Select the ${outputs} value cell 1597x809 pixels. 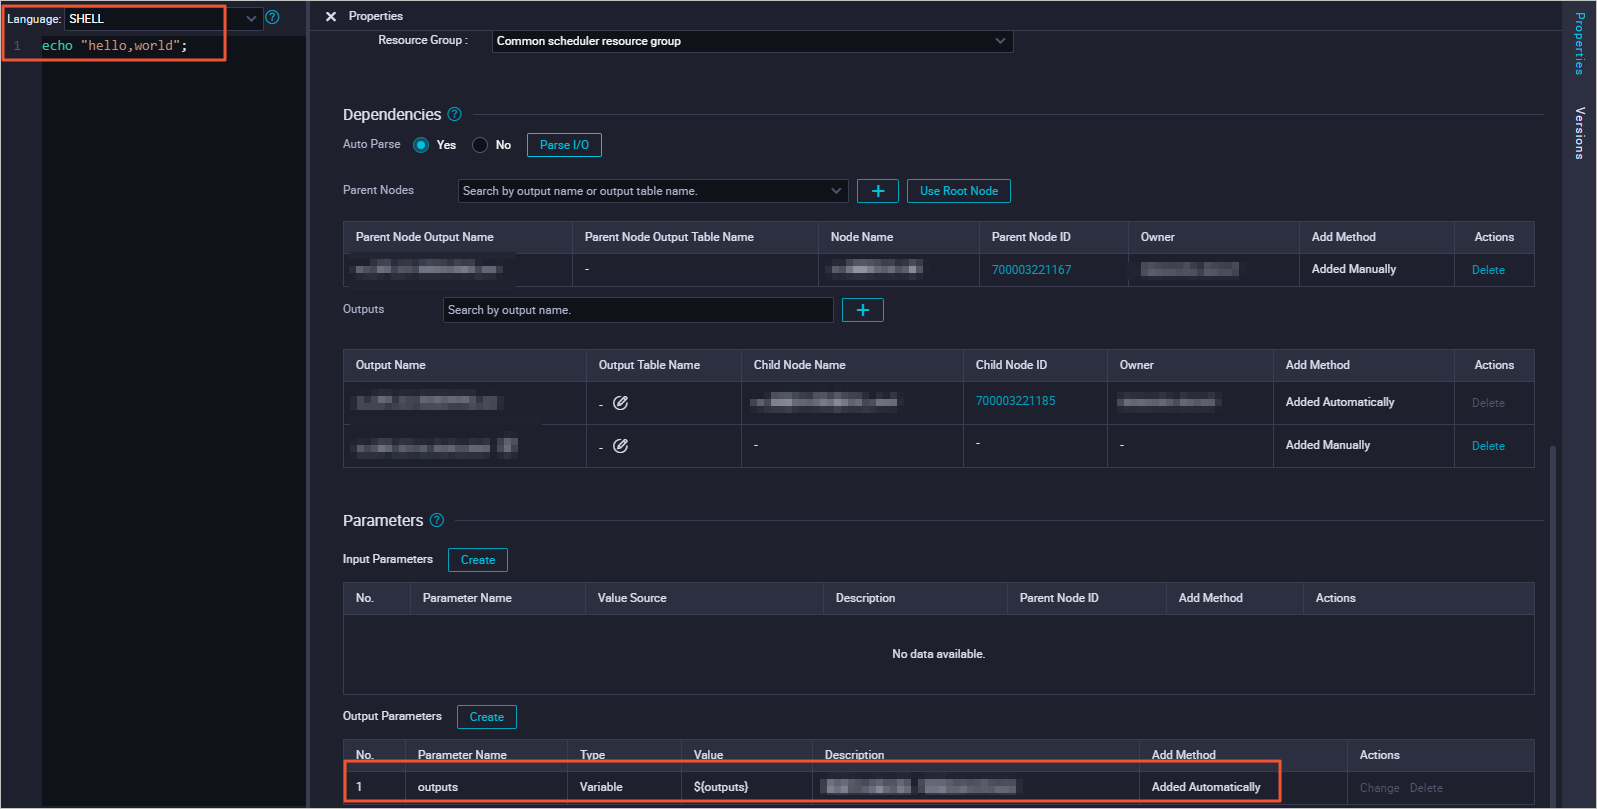720,787
